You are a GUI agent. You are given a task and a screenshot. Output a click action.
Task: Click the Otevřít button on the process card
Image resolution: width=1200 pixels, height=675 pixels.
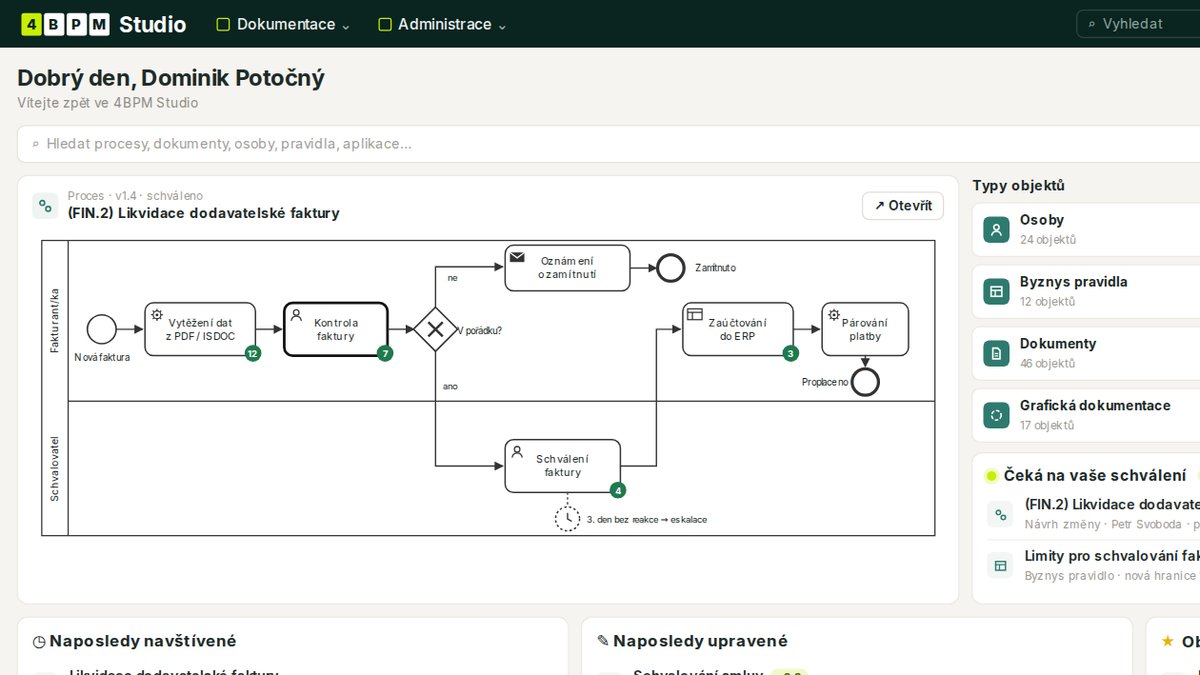[x=903, y=206]
